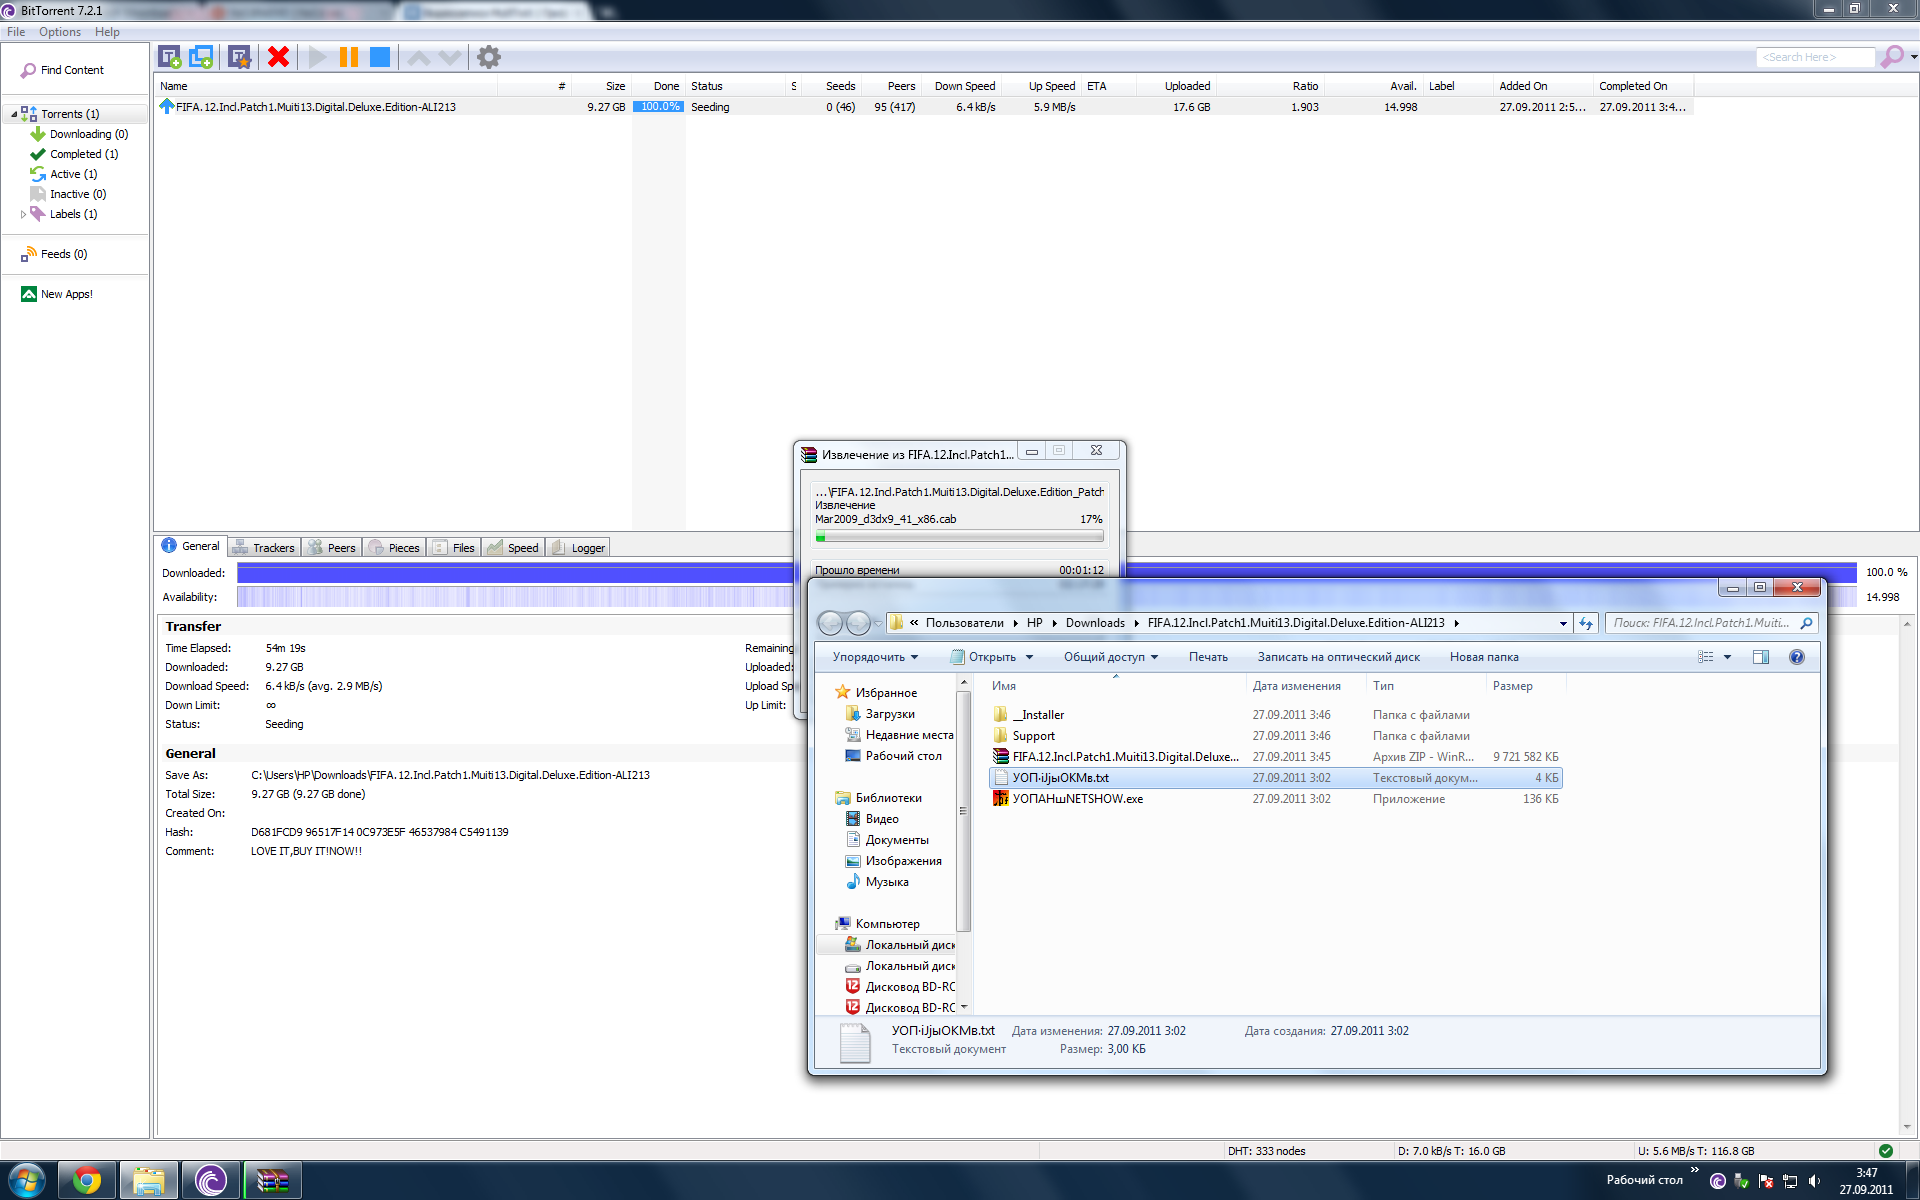Pause the torrent with orange pause icon

(x=348, y=57)
